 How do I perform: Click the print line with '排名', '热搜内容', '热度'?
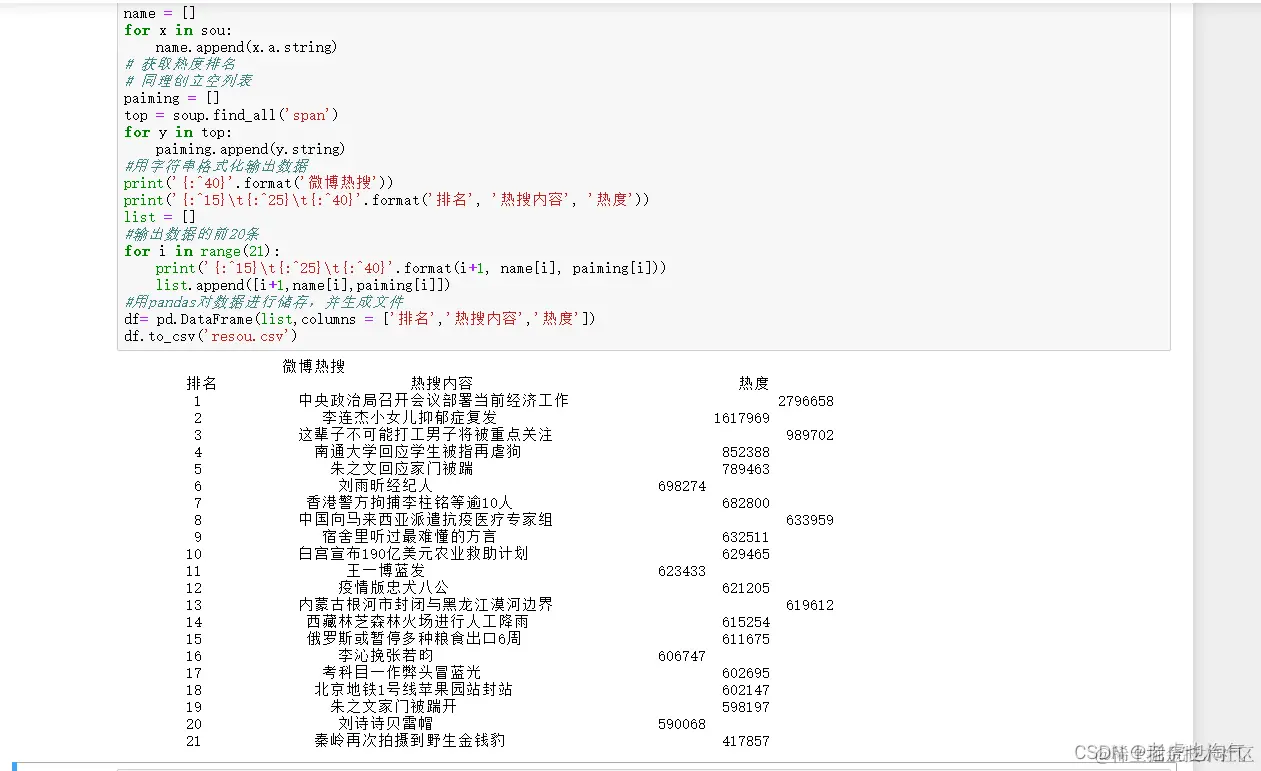click(387, 200)
